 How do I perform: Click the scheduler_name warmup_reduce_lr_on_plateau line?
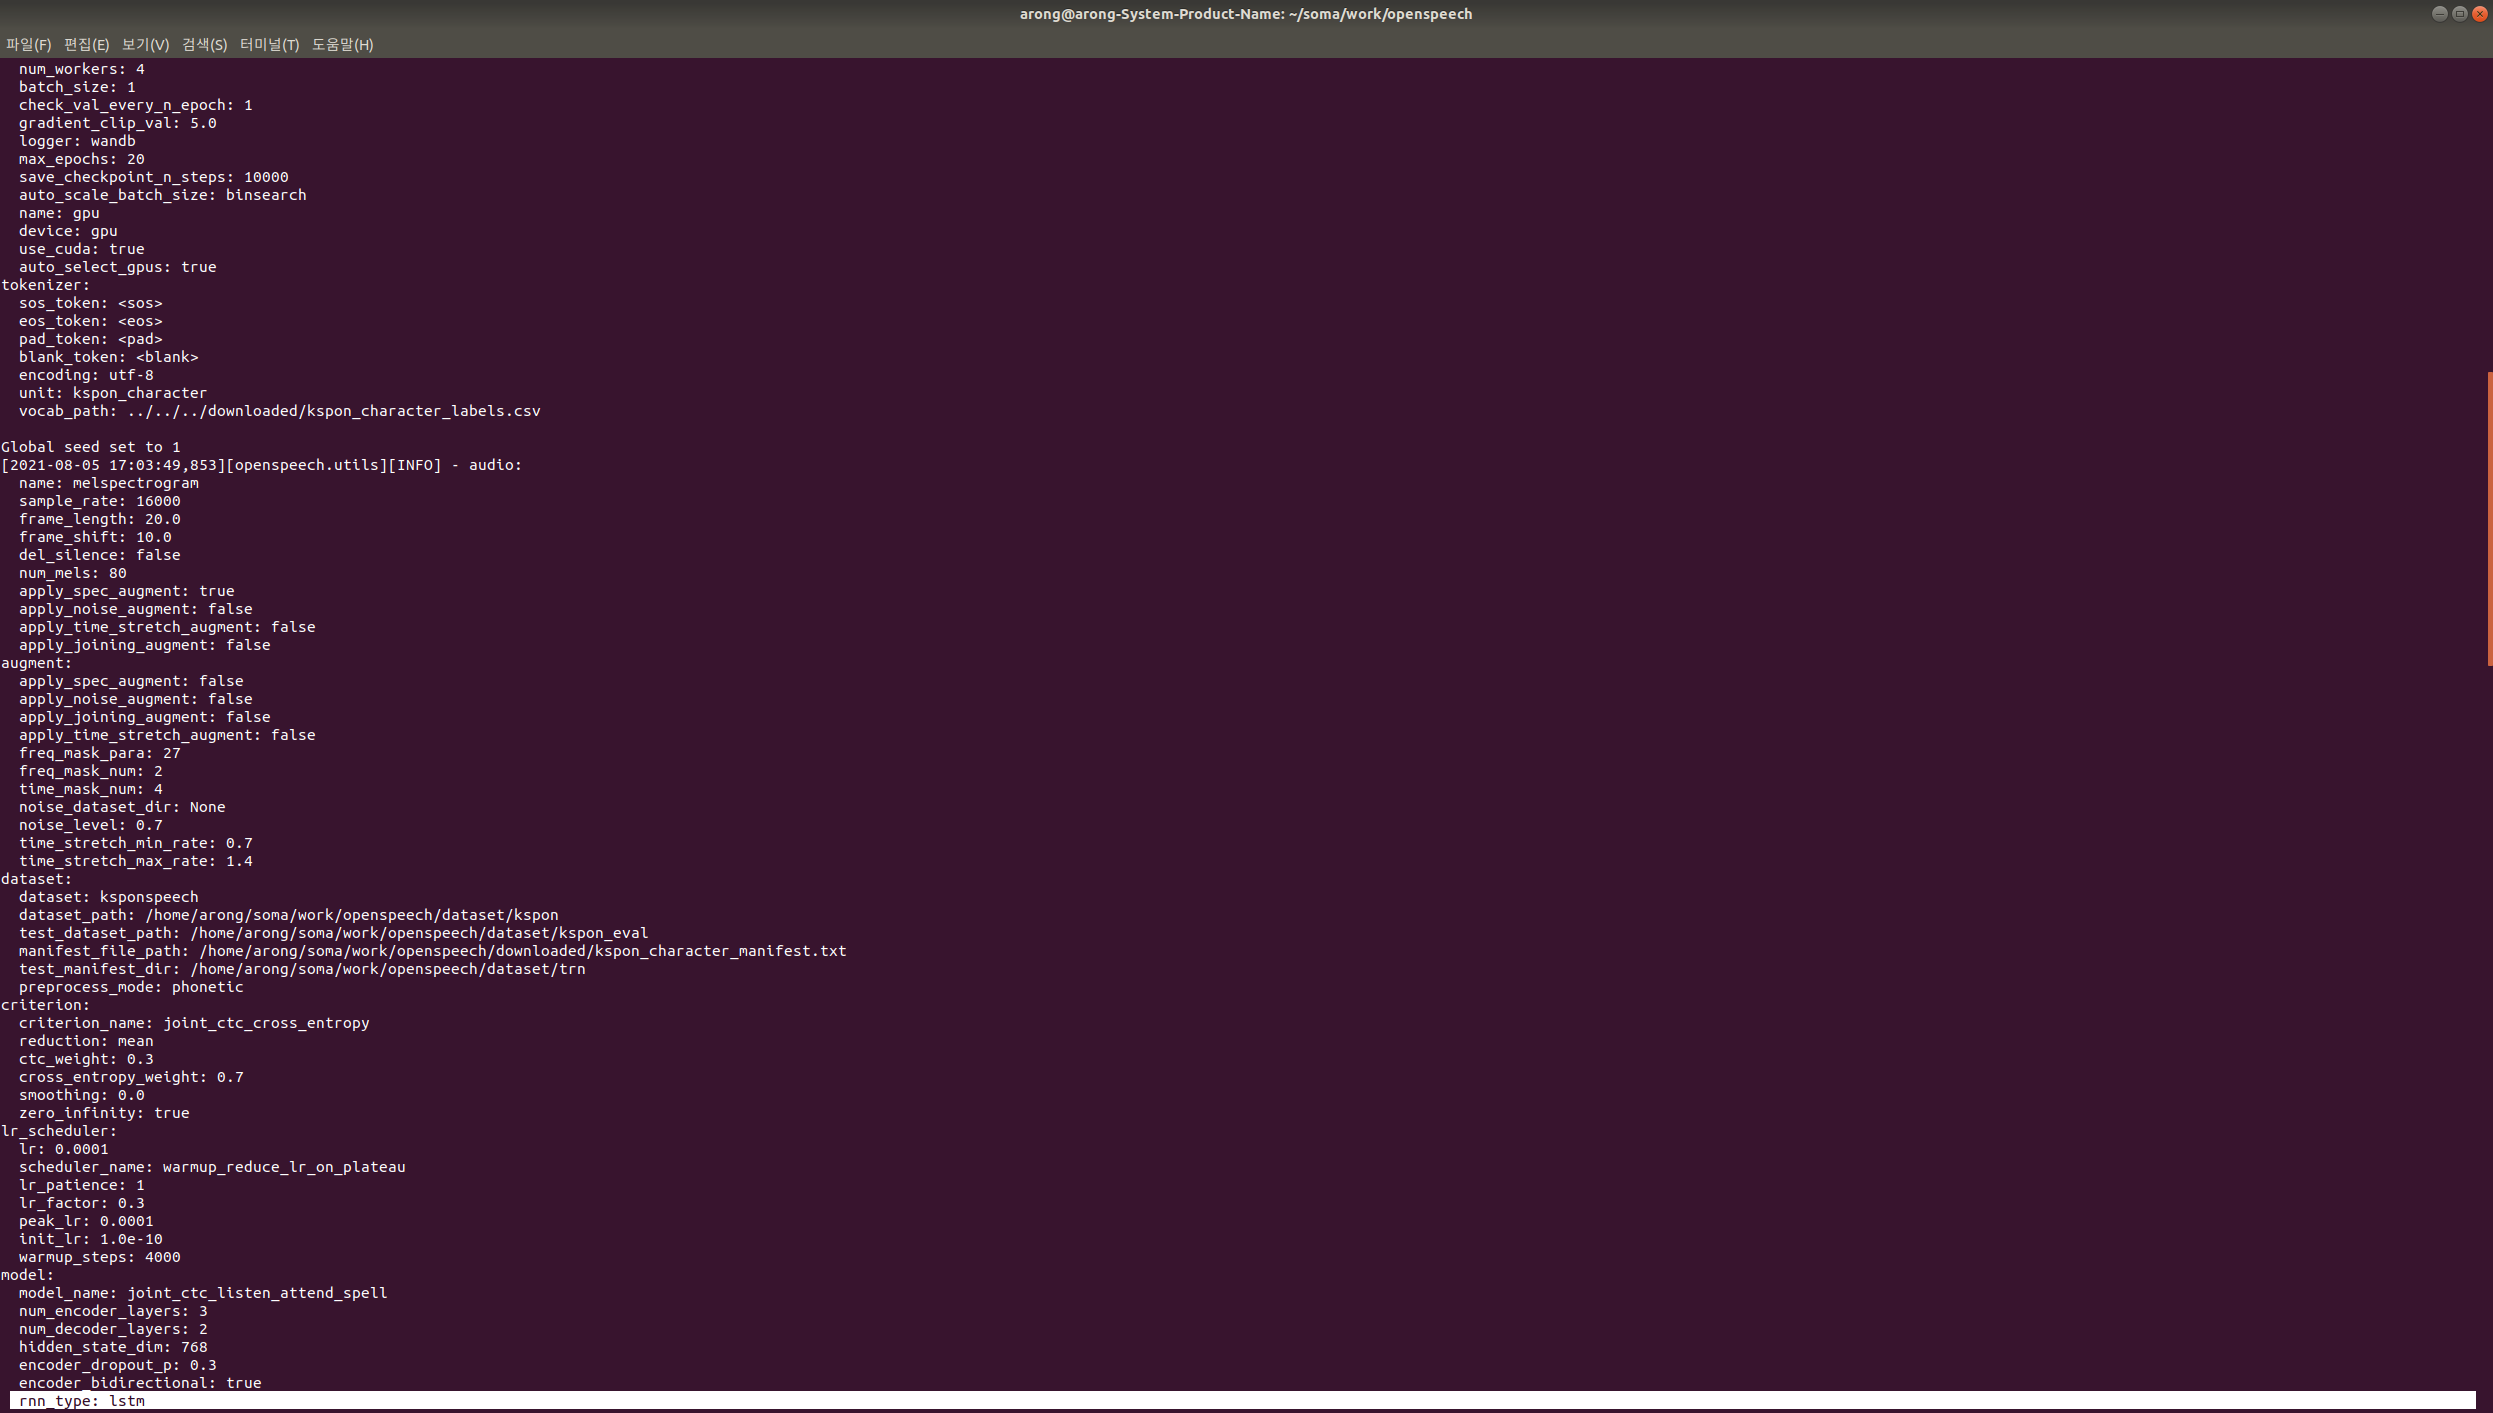click(212, 1167)
